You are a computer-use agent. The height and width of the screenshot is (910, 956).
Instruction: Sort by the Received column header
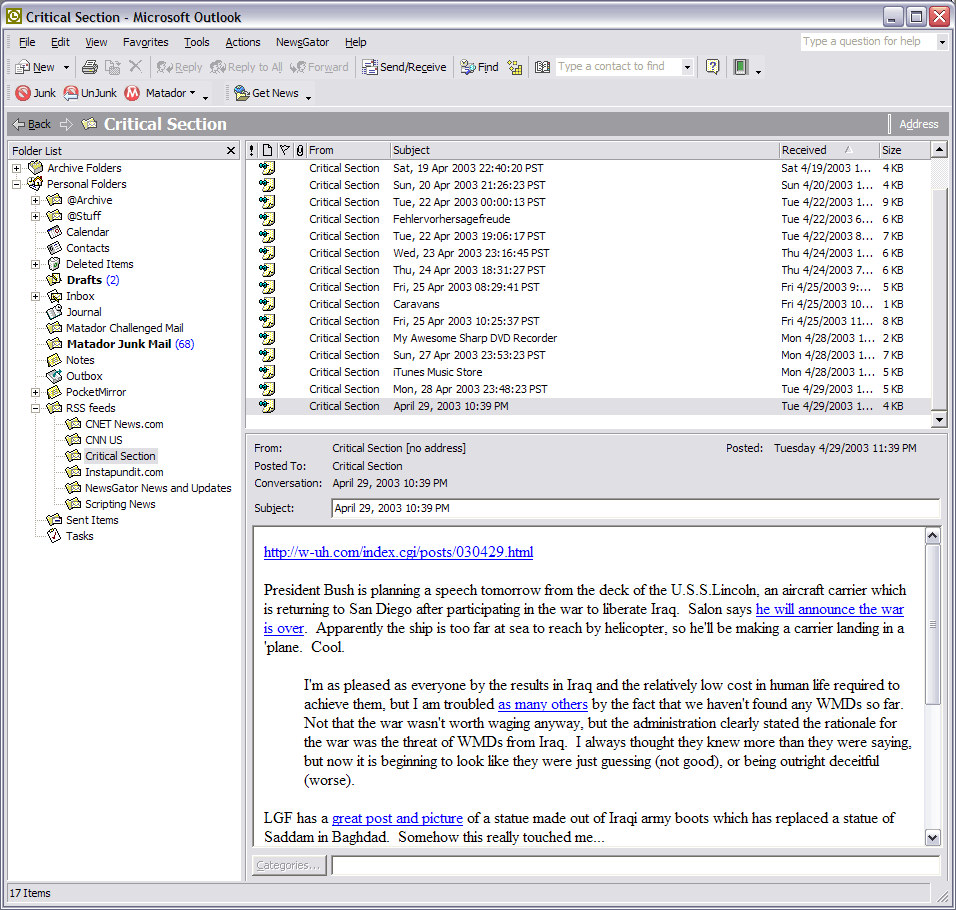tap(829, 150)
